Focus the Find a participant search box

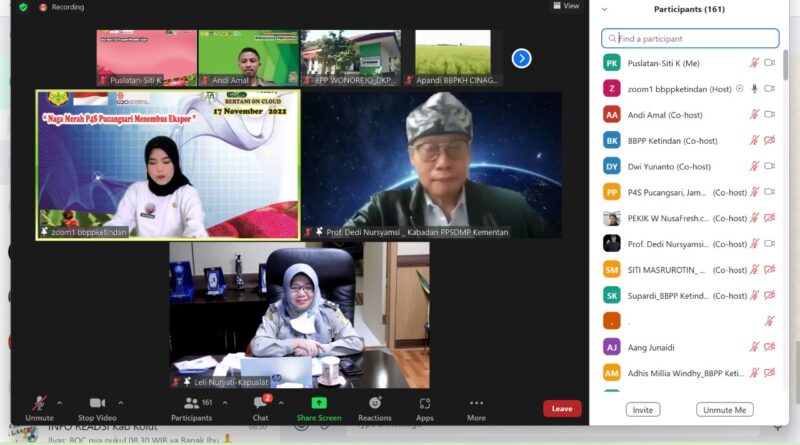[x=690, y=38]
